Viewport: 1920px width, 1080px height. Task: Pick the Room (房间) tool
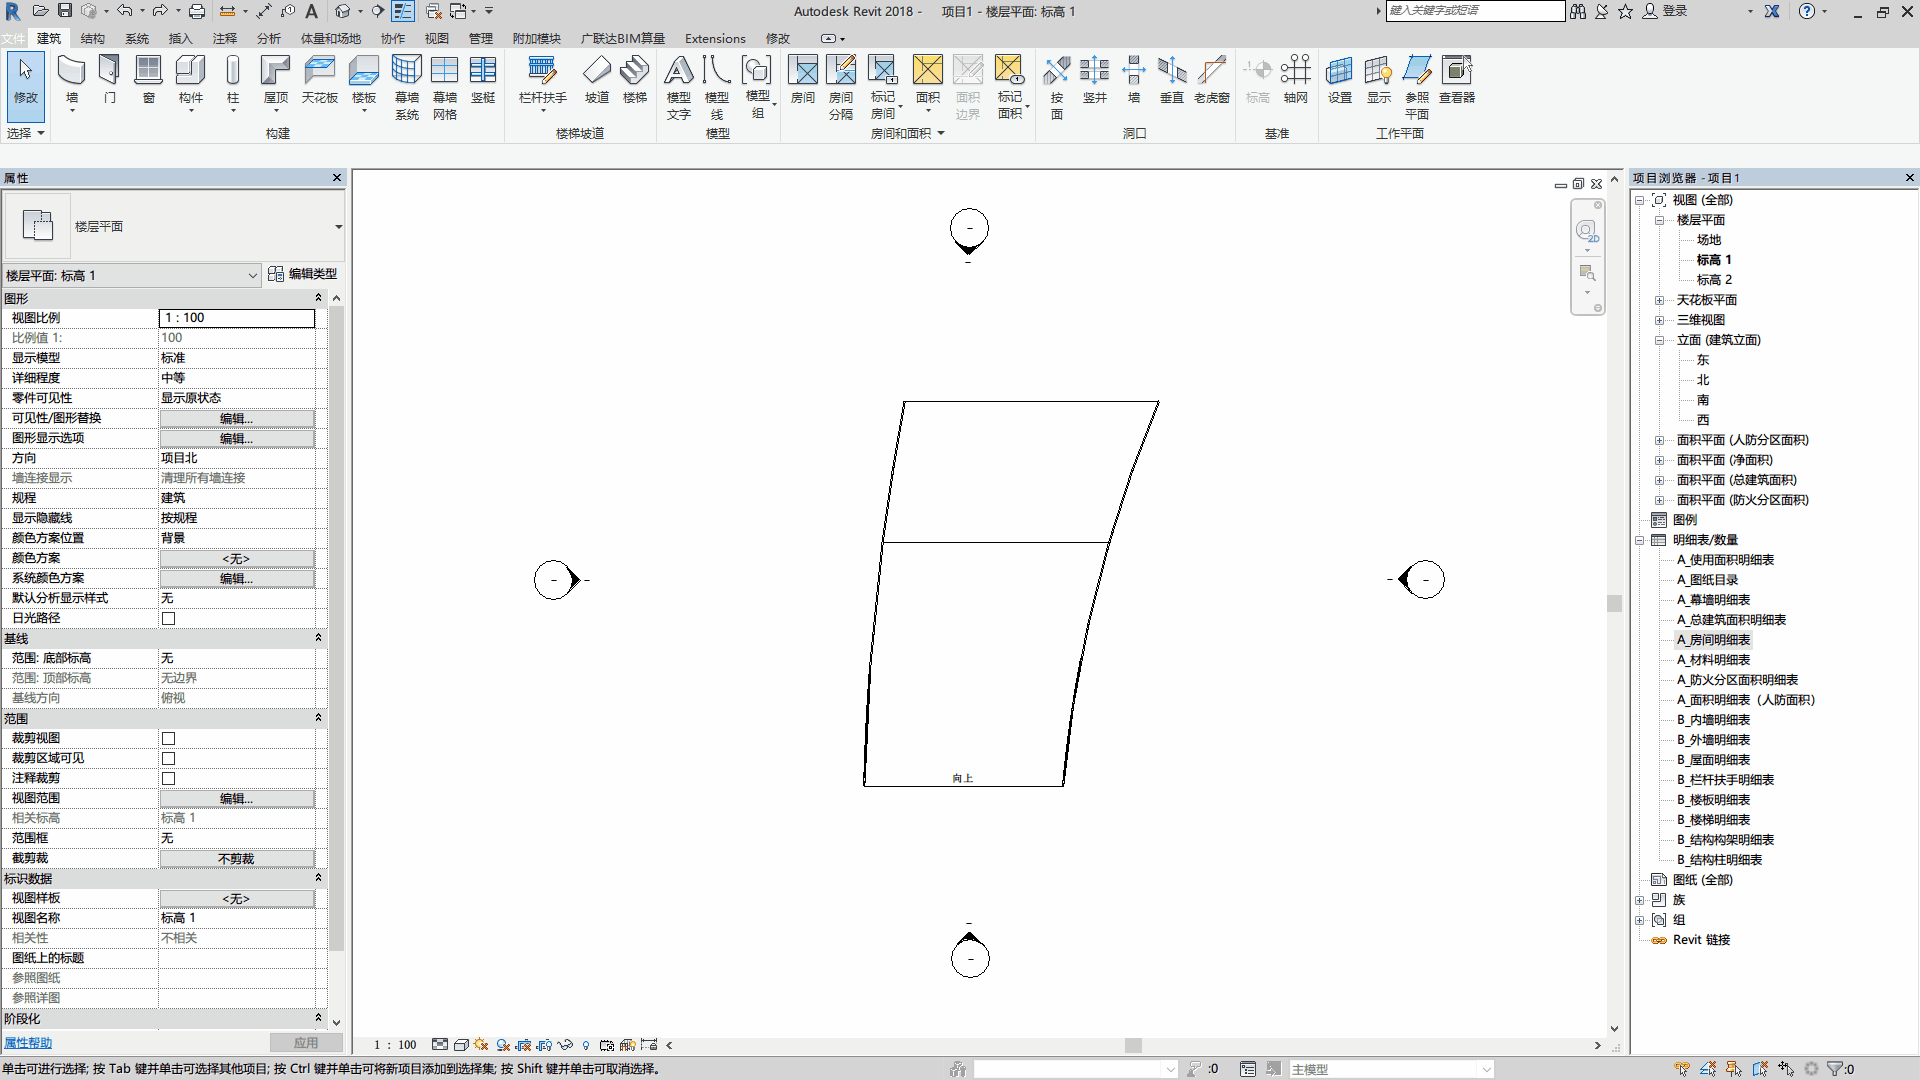point(803,80)
